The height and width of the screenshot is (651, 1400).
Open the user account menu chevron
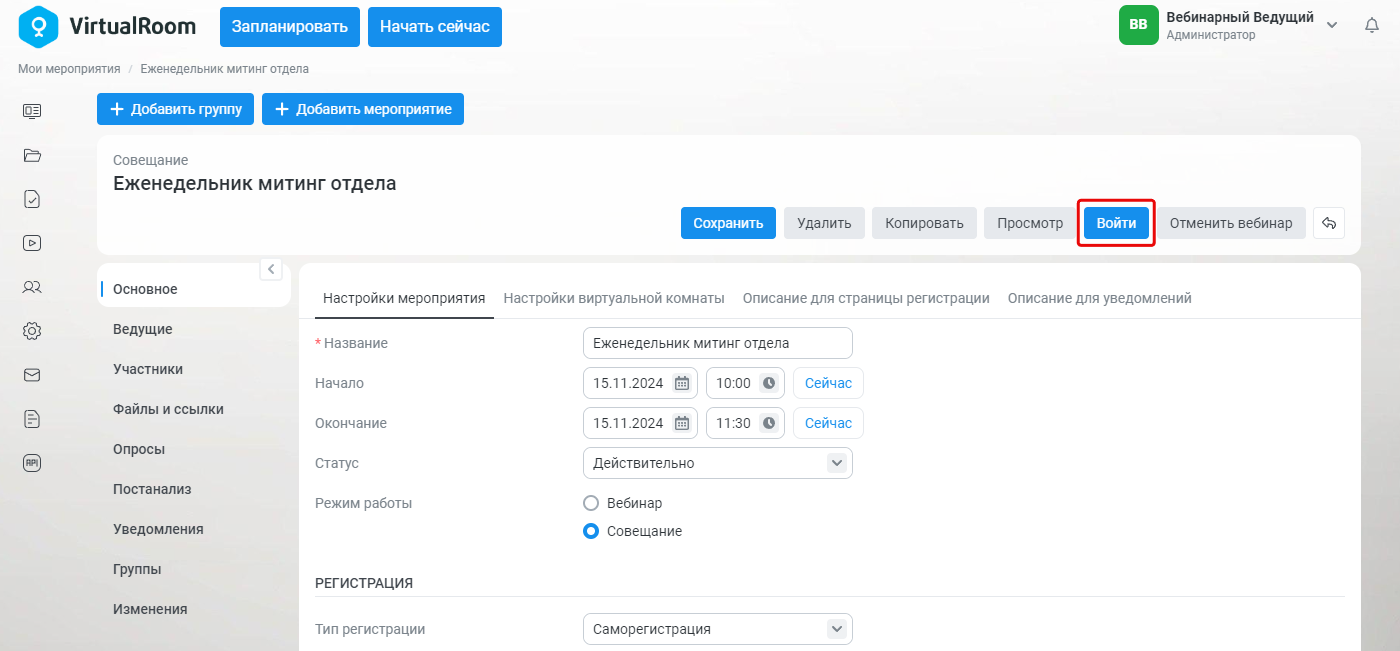(x=1332, y=25)
